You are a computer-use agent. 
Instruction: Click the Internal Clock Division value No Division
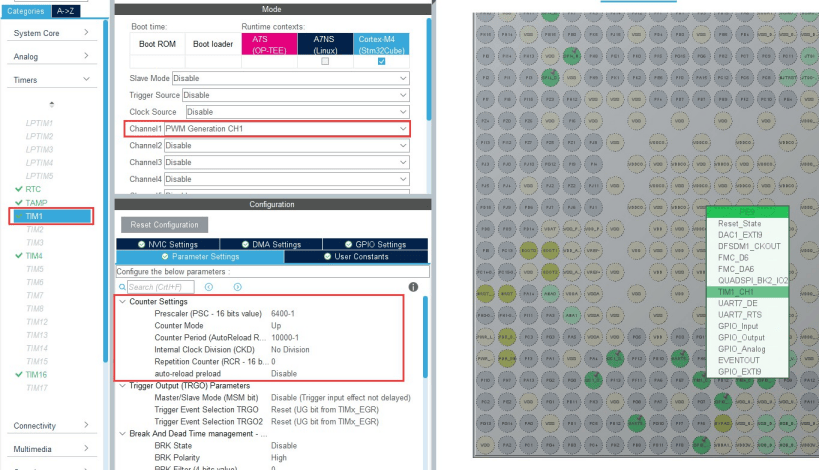tap(290, 350)
